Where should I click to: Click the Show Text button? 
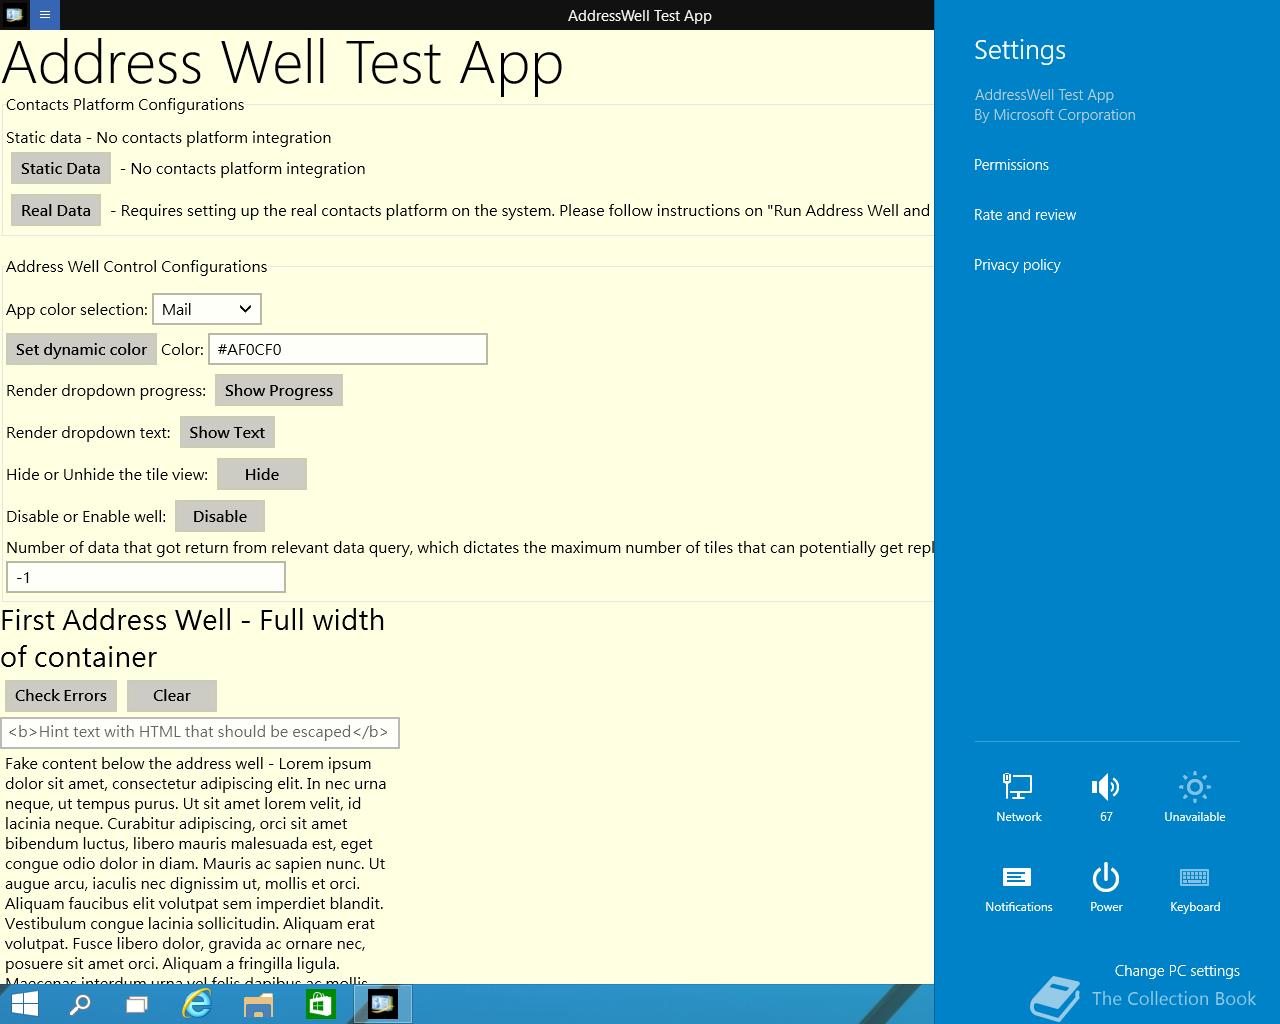tap(227, 432)
